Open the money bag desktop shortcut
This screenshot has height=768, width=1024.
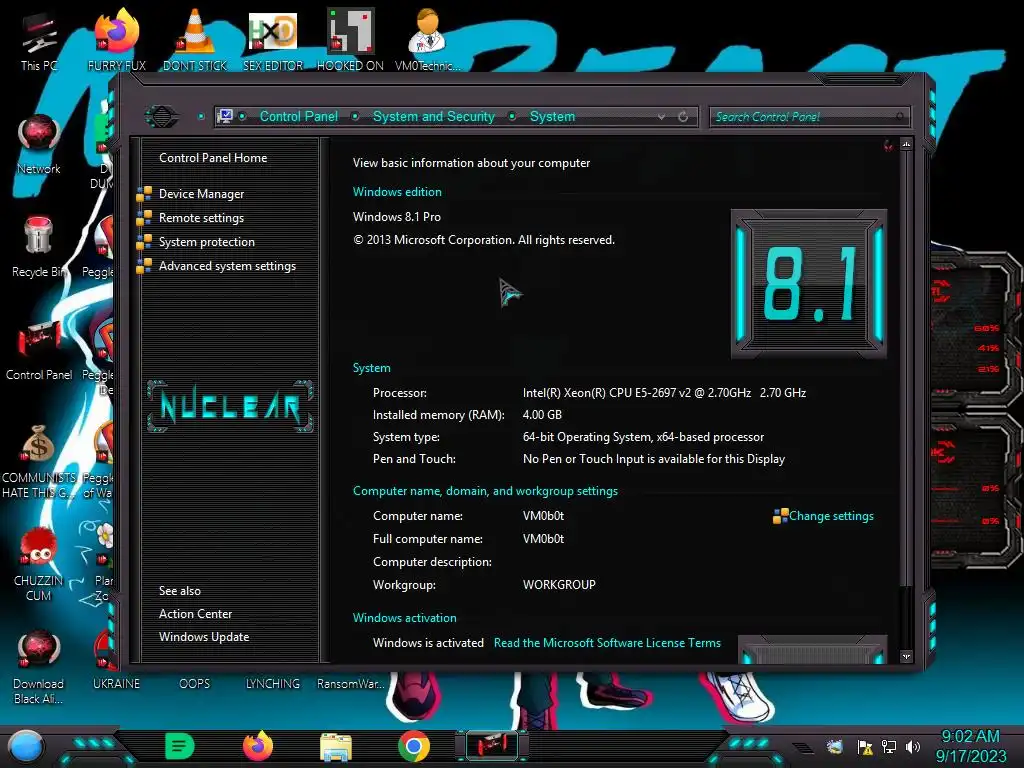point(39,461)
